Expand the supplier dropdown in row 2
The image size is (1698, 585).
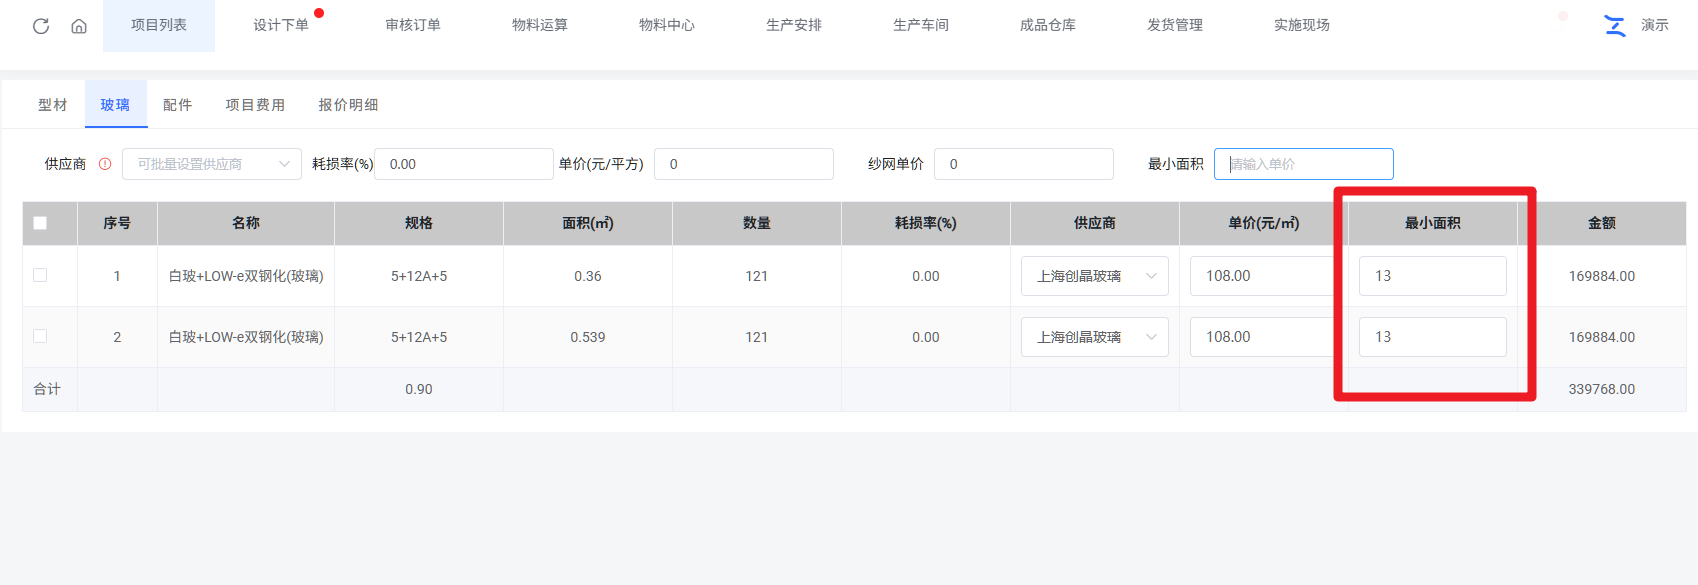click(1094, 337)
